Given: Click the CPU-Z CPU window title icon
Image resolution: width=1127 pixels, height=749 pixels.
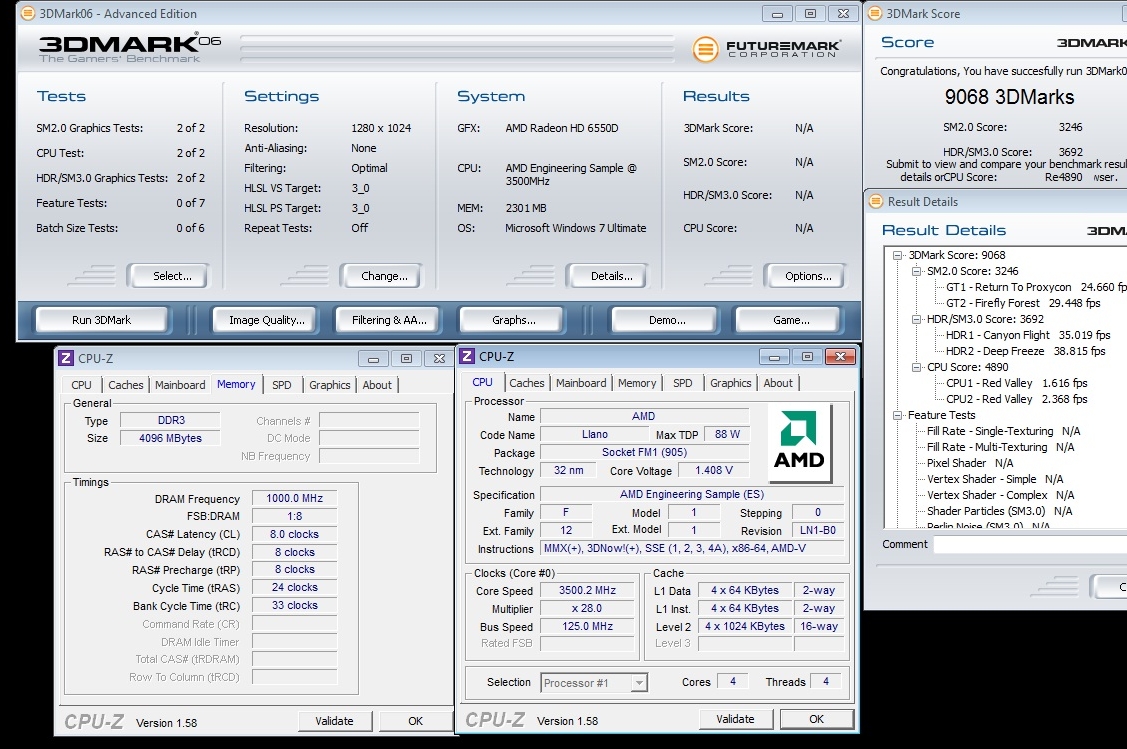Looking at the screenshot, I should click(x=467, y=357).
